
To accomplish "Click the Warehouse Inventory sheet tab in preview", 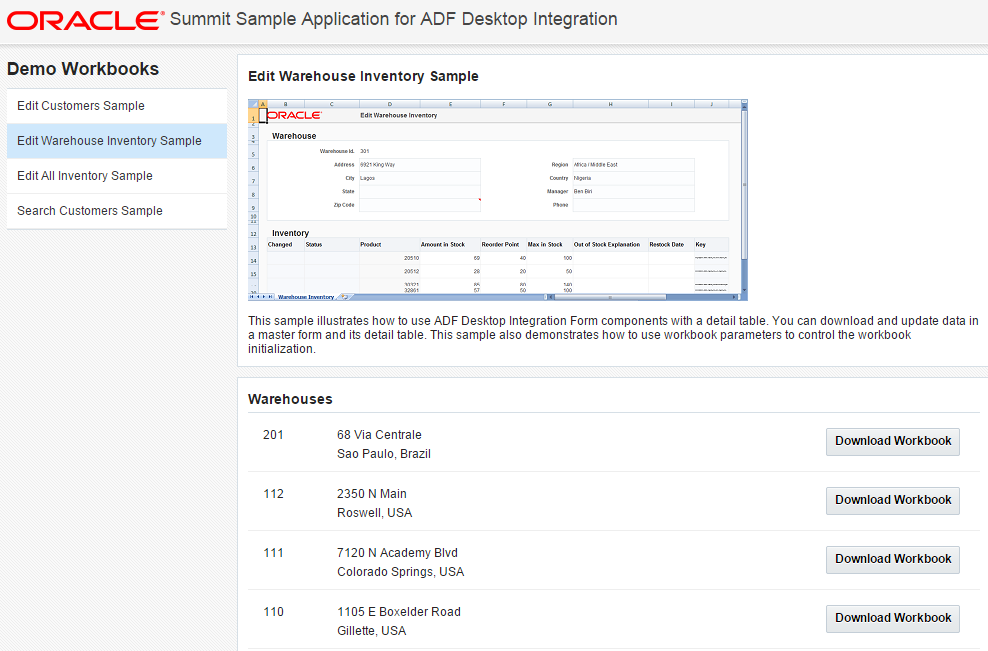I will [x=306, y=297].
